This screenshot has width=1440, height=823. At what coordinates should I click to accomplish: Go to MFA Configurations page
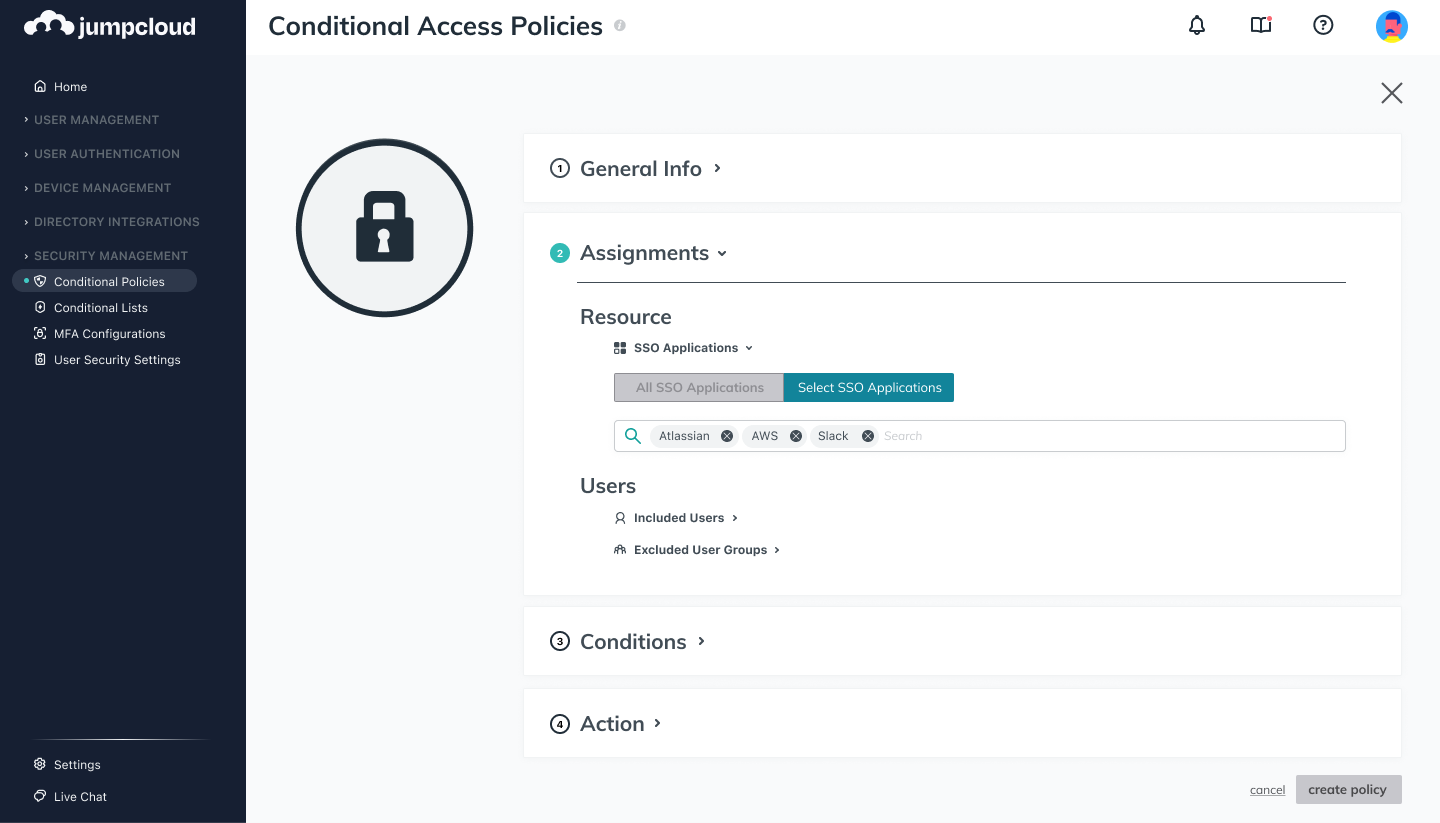110,334
